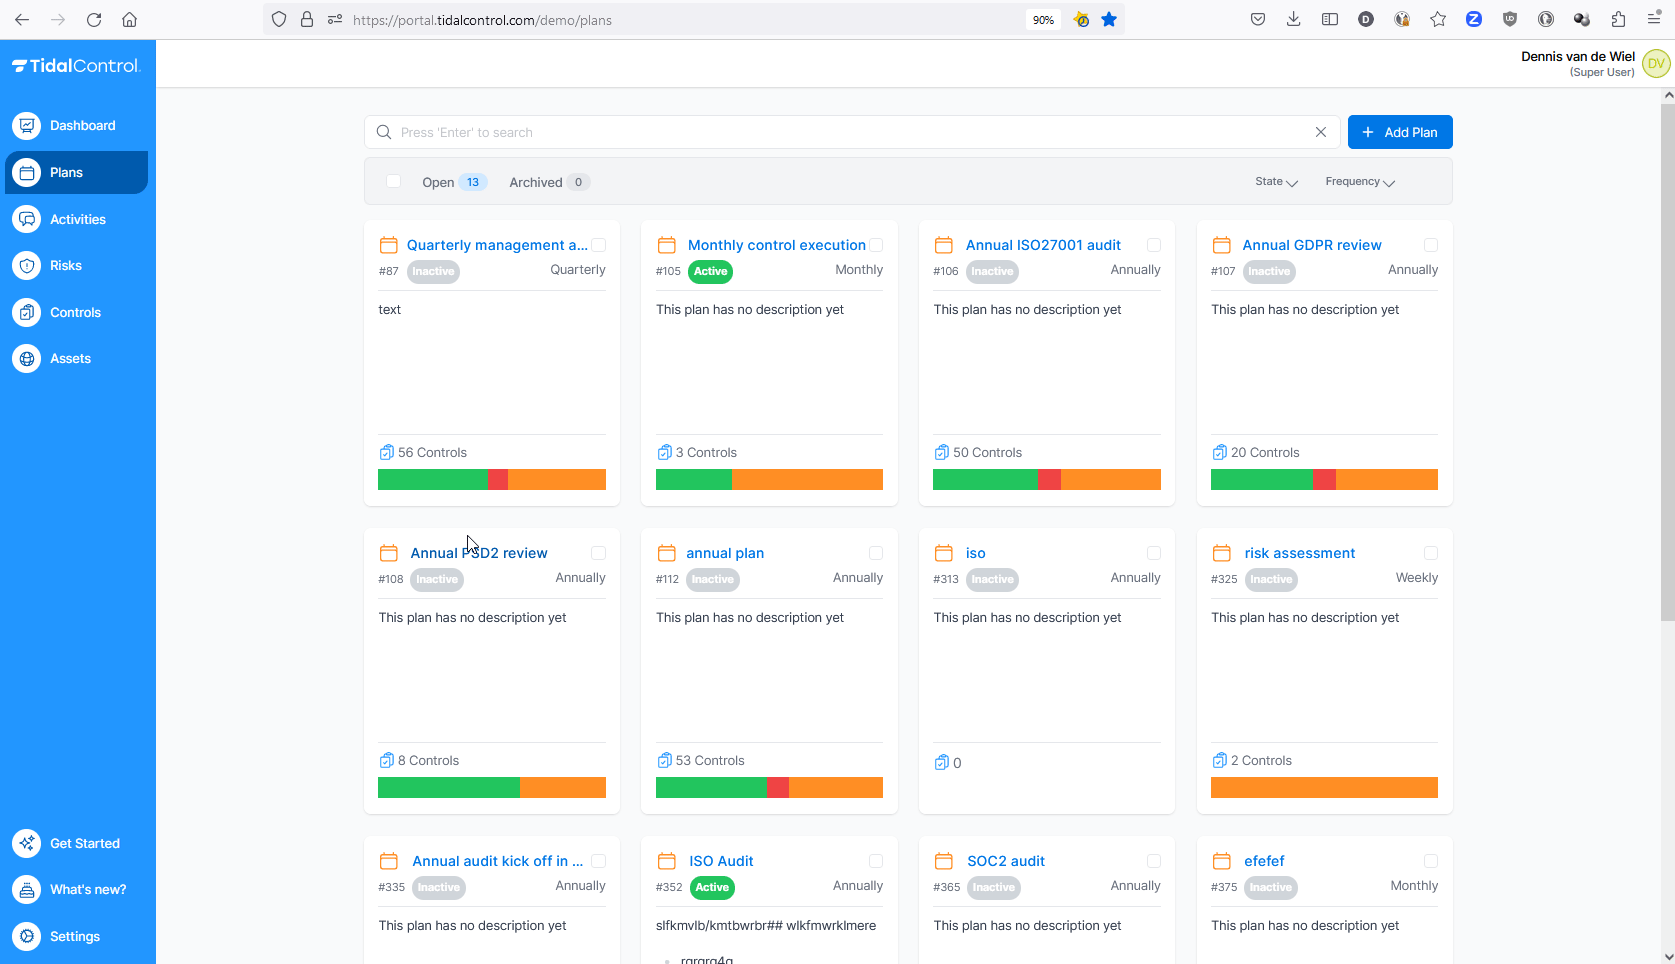Go to Controls in the sidebar

(75, 313)
